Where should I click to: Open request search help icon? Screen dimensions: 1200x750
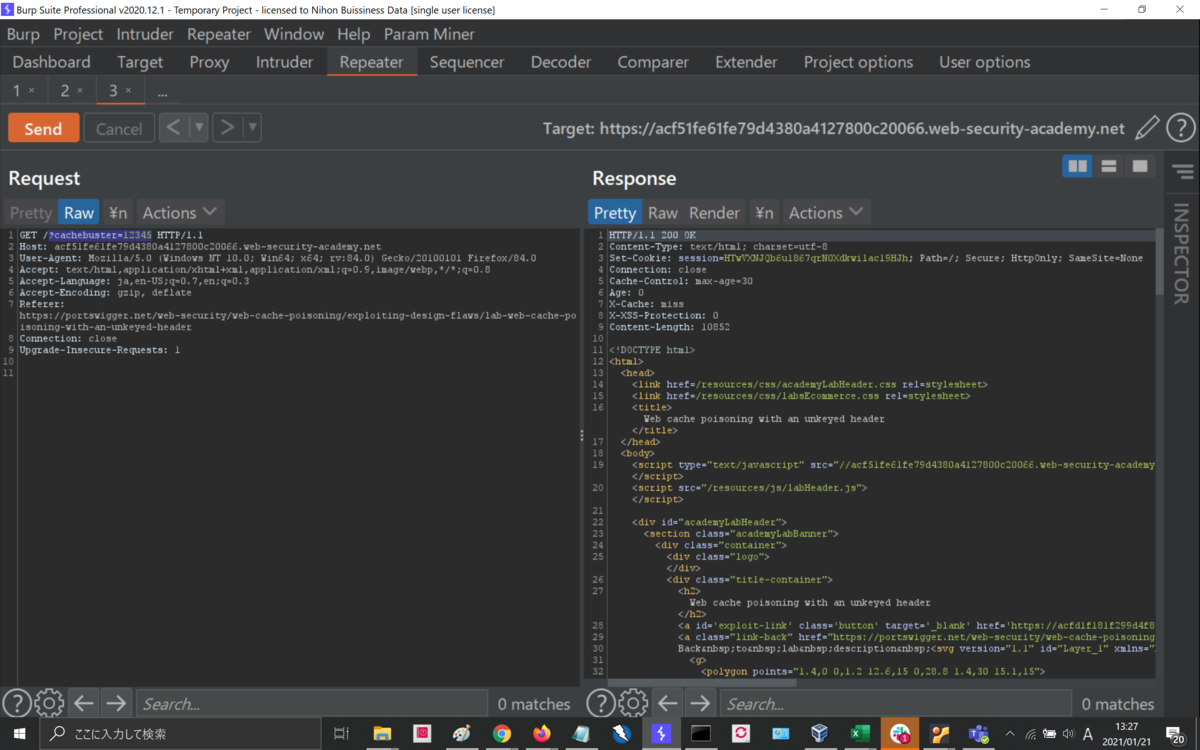tap(16, 703)
